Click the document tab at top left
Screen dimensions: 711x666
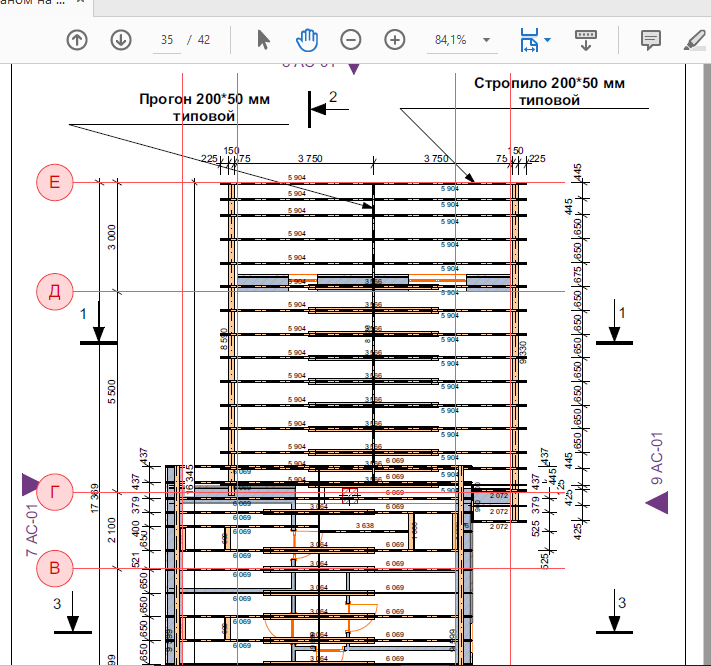[x=45, y=5]
